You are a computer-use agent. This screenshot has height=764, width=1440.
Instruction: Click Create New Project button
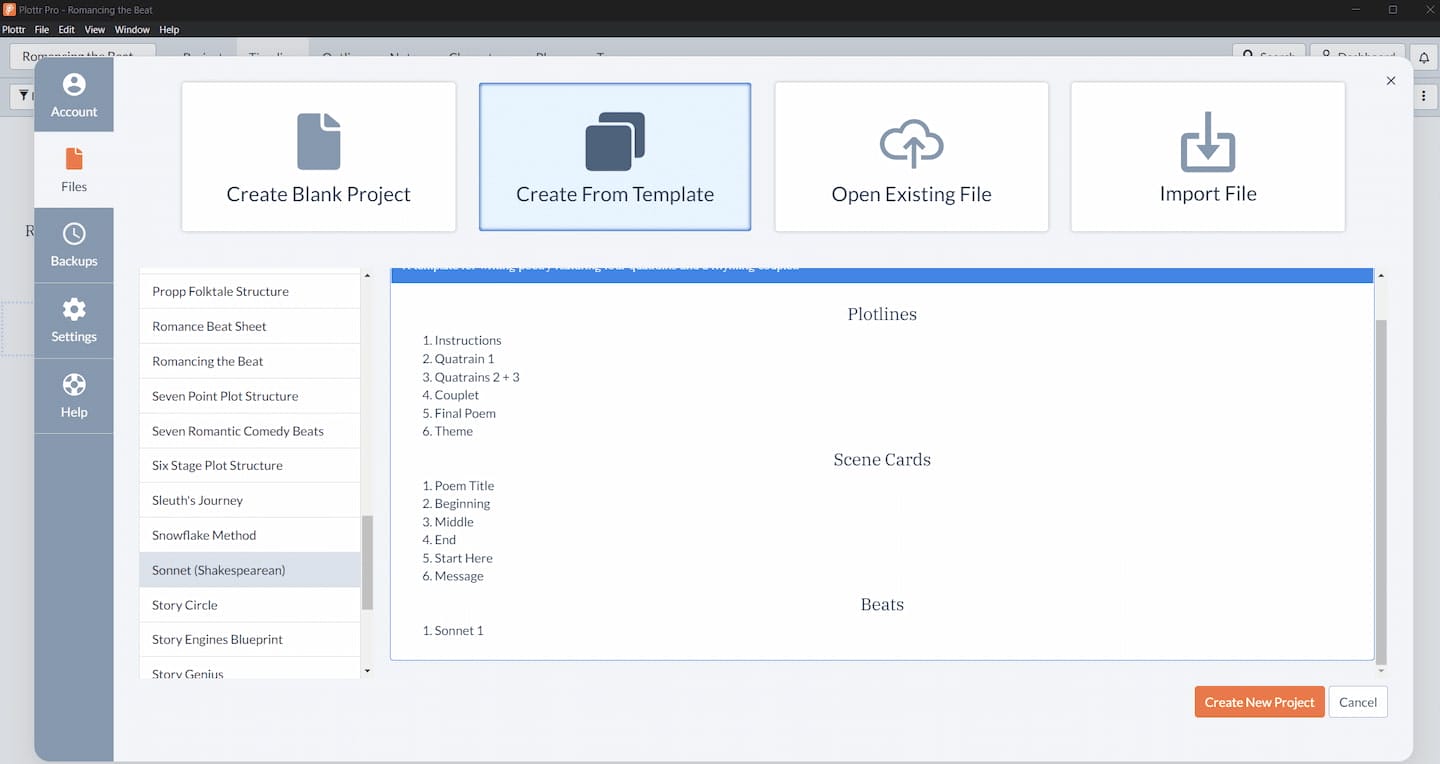pos(1260,702)
